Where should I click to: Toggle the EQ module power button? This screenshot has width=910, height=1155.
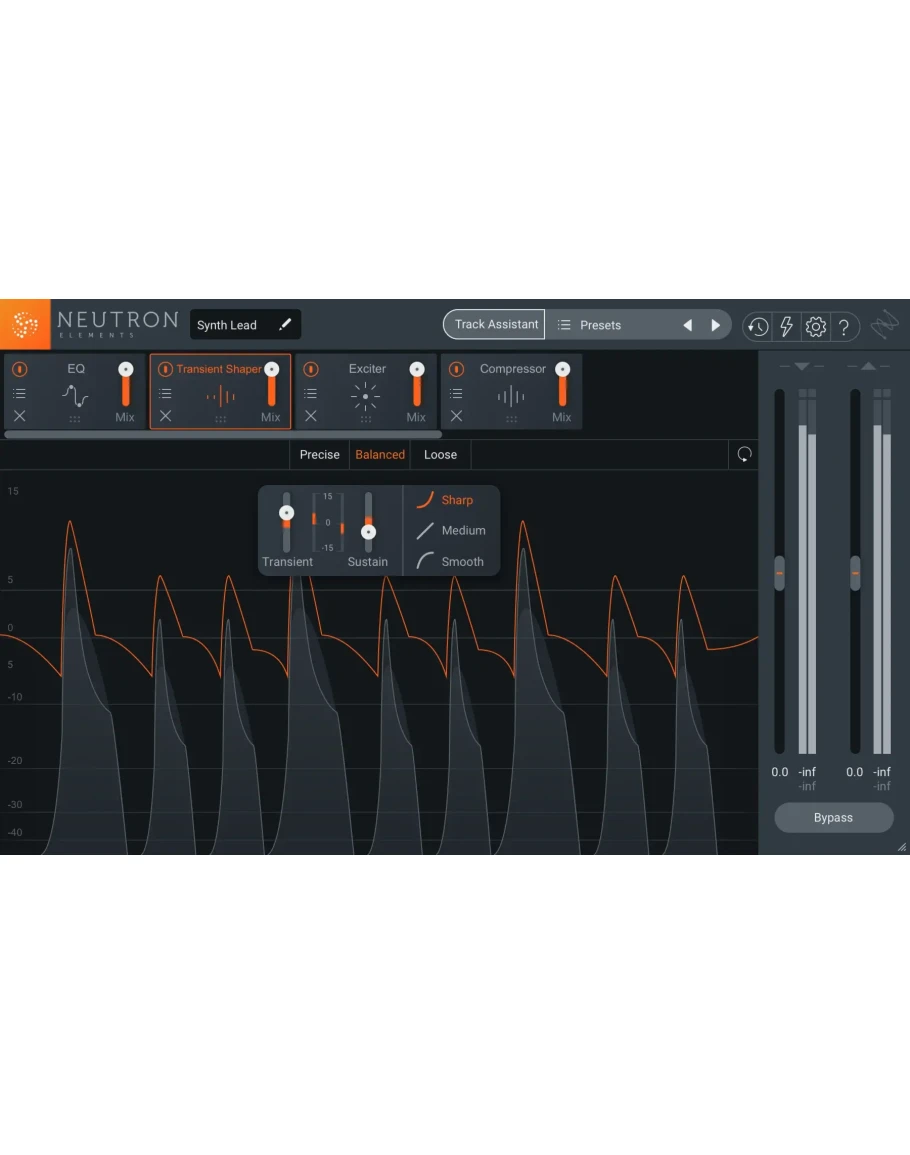[20, 369]
